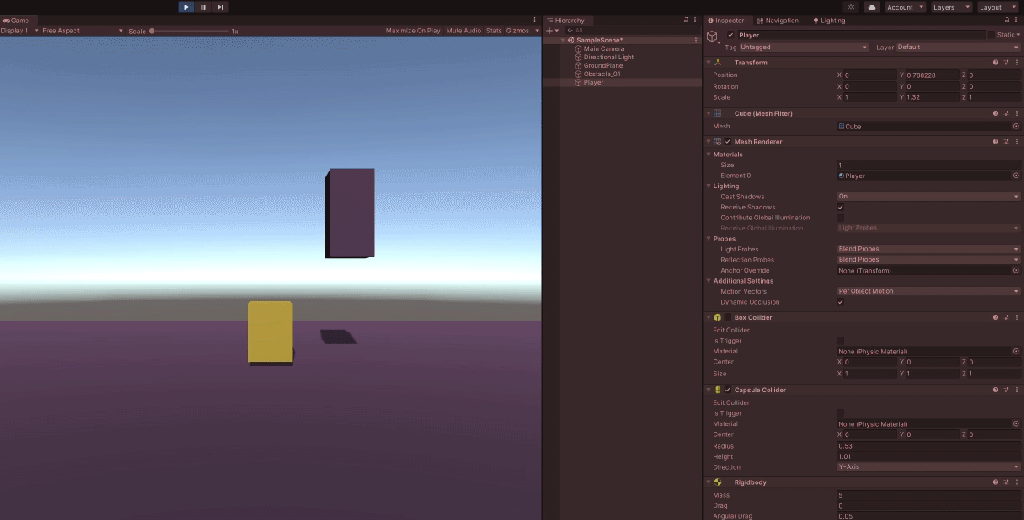Click the Player name field
The image size is (1024, 520).
[x=861, y=35]
